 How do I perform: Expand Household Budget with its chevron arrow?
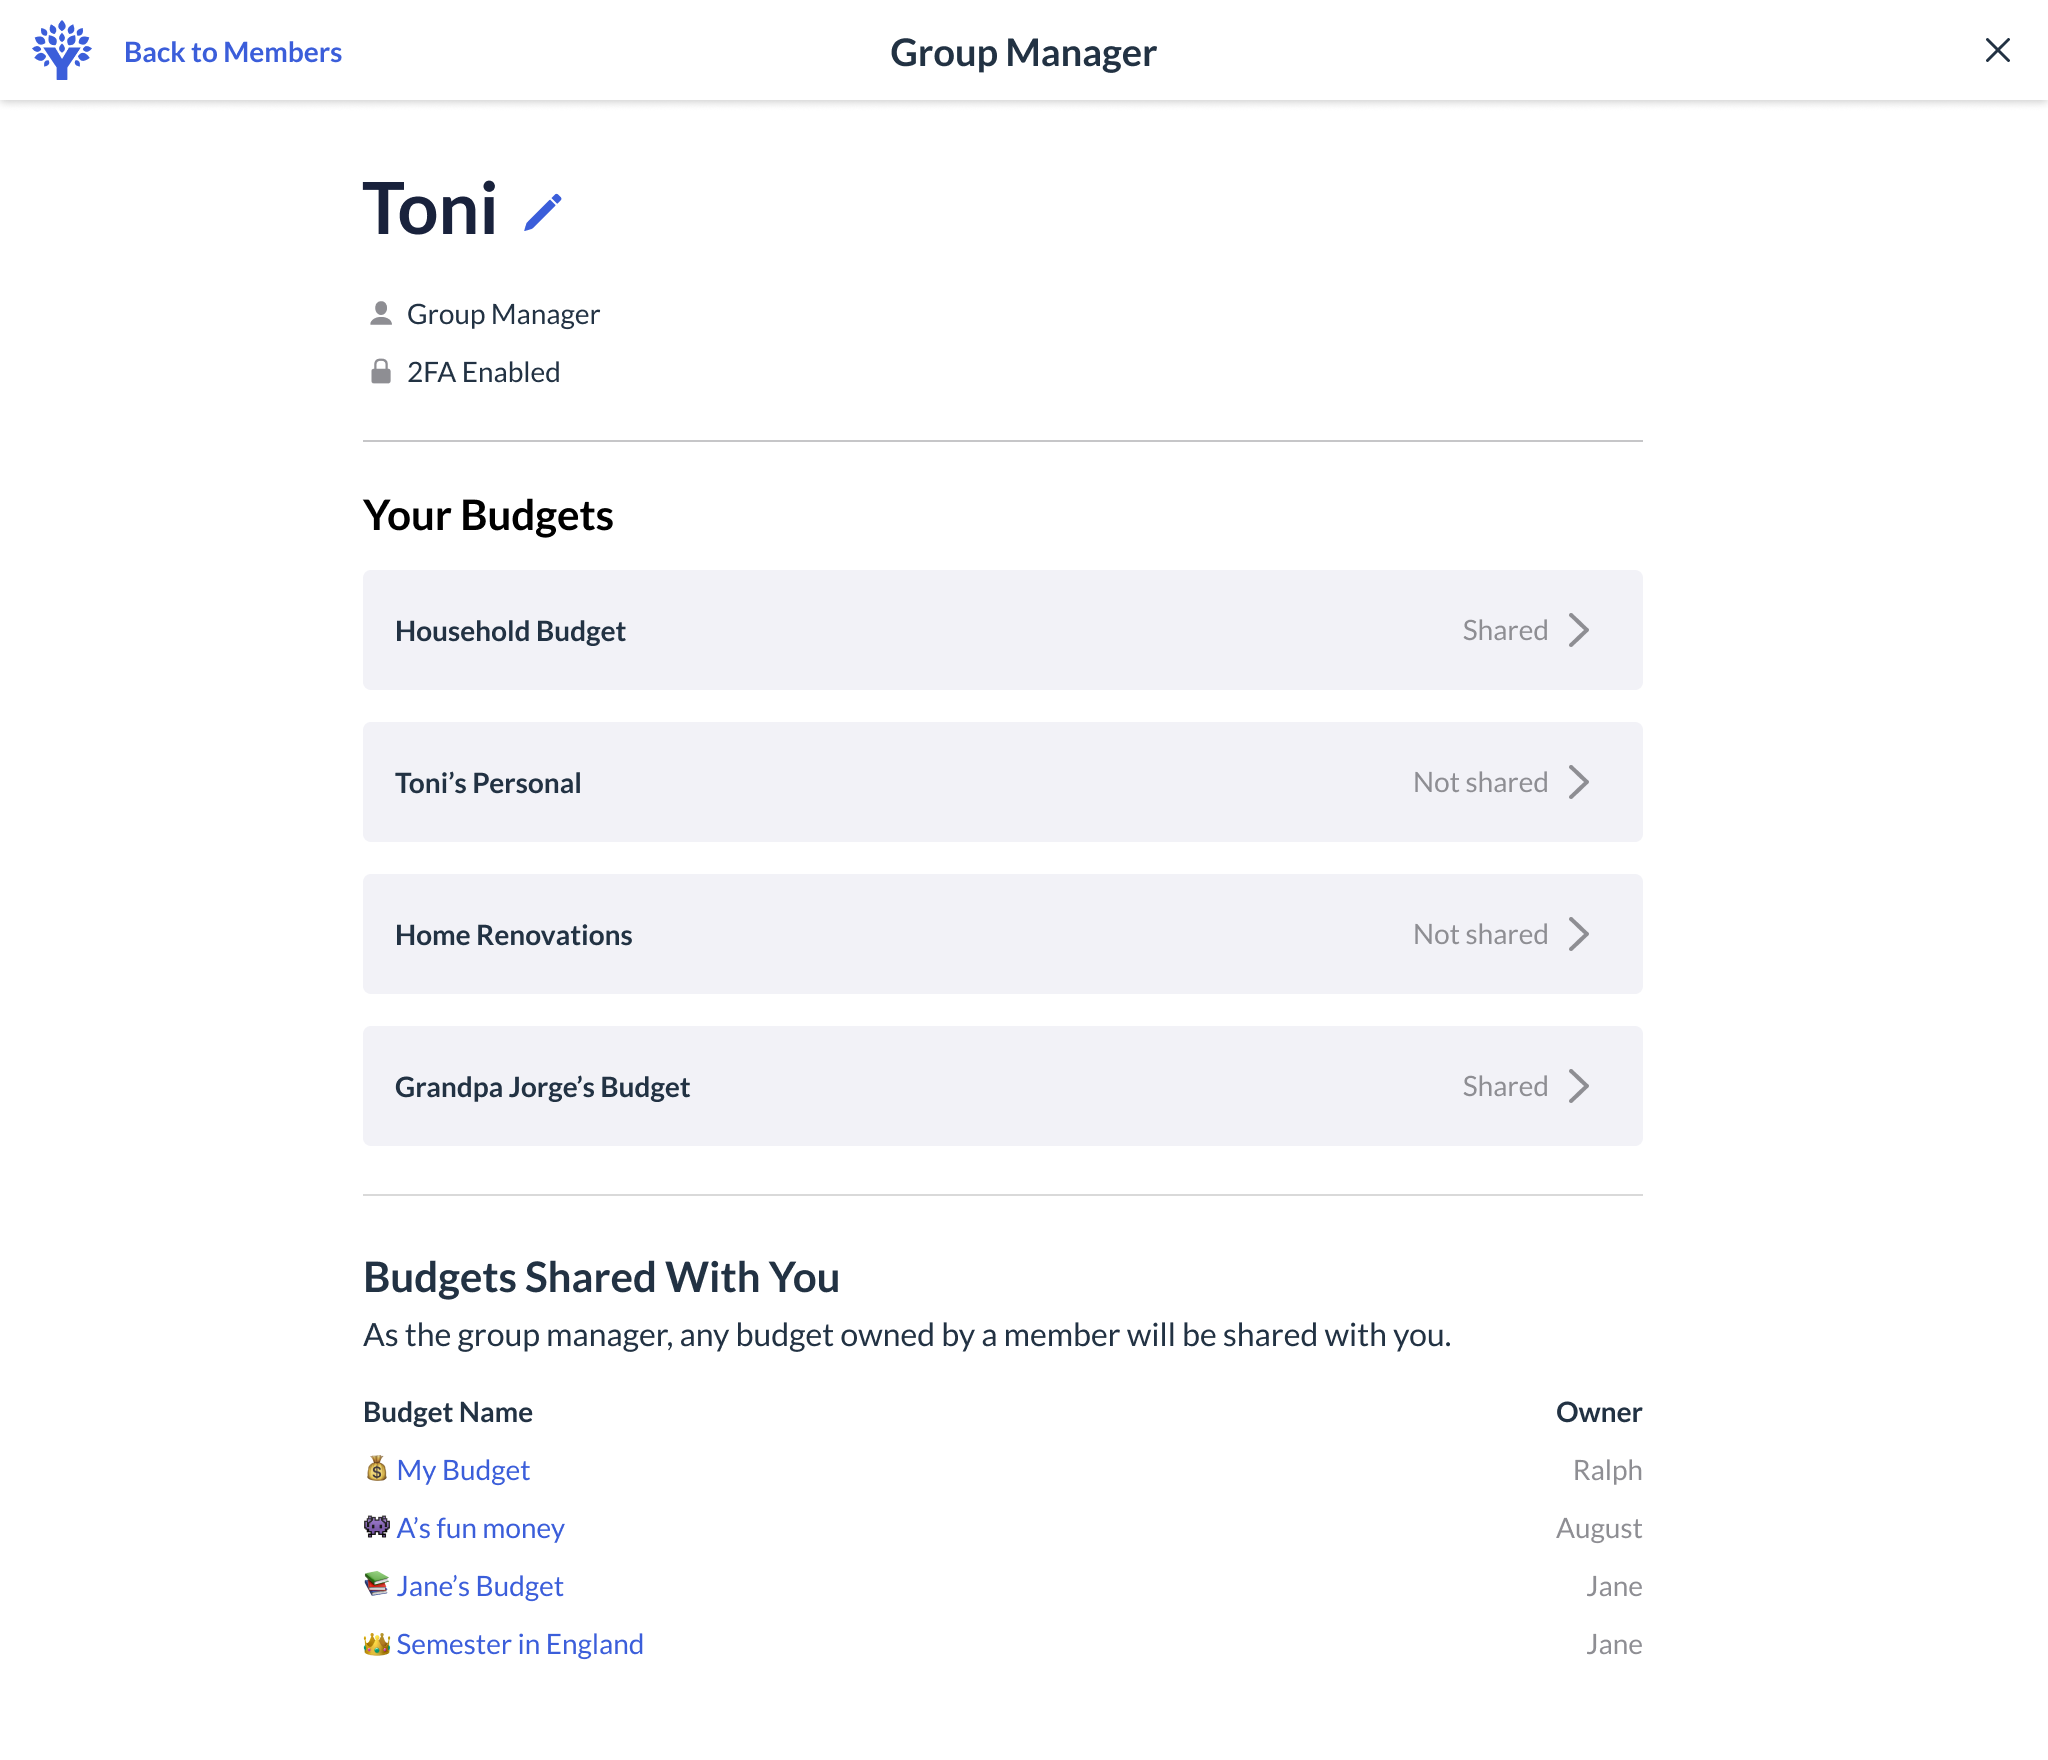tap(1579, 630)
